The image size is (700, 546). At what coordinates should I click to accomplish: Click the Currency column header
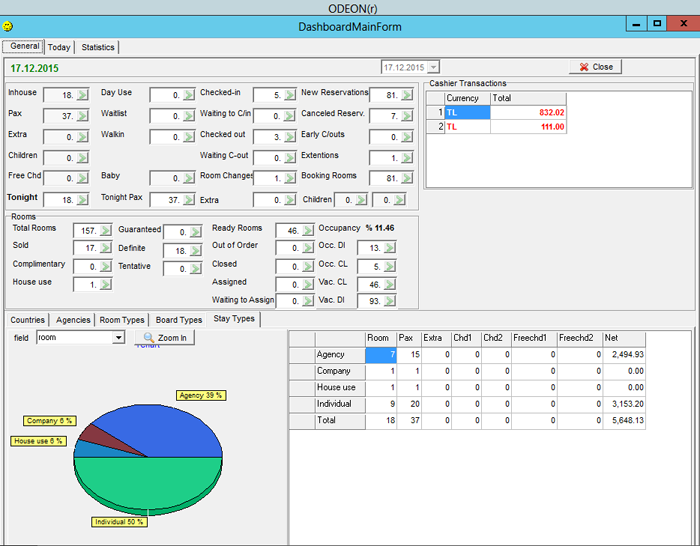tap(467, 98)
